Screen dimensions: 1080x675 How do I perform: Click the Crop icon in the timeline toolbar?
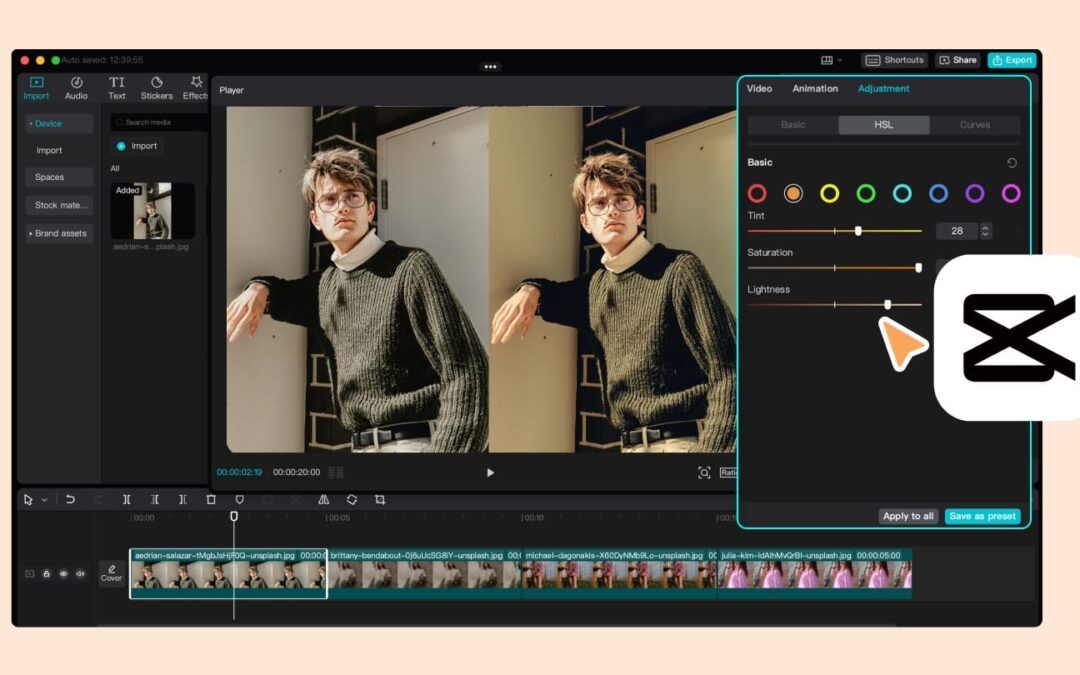(x=380, y=499)
